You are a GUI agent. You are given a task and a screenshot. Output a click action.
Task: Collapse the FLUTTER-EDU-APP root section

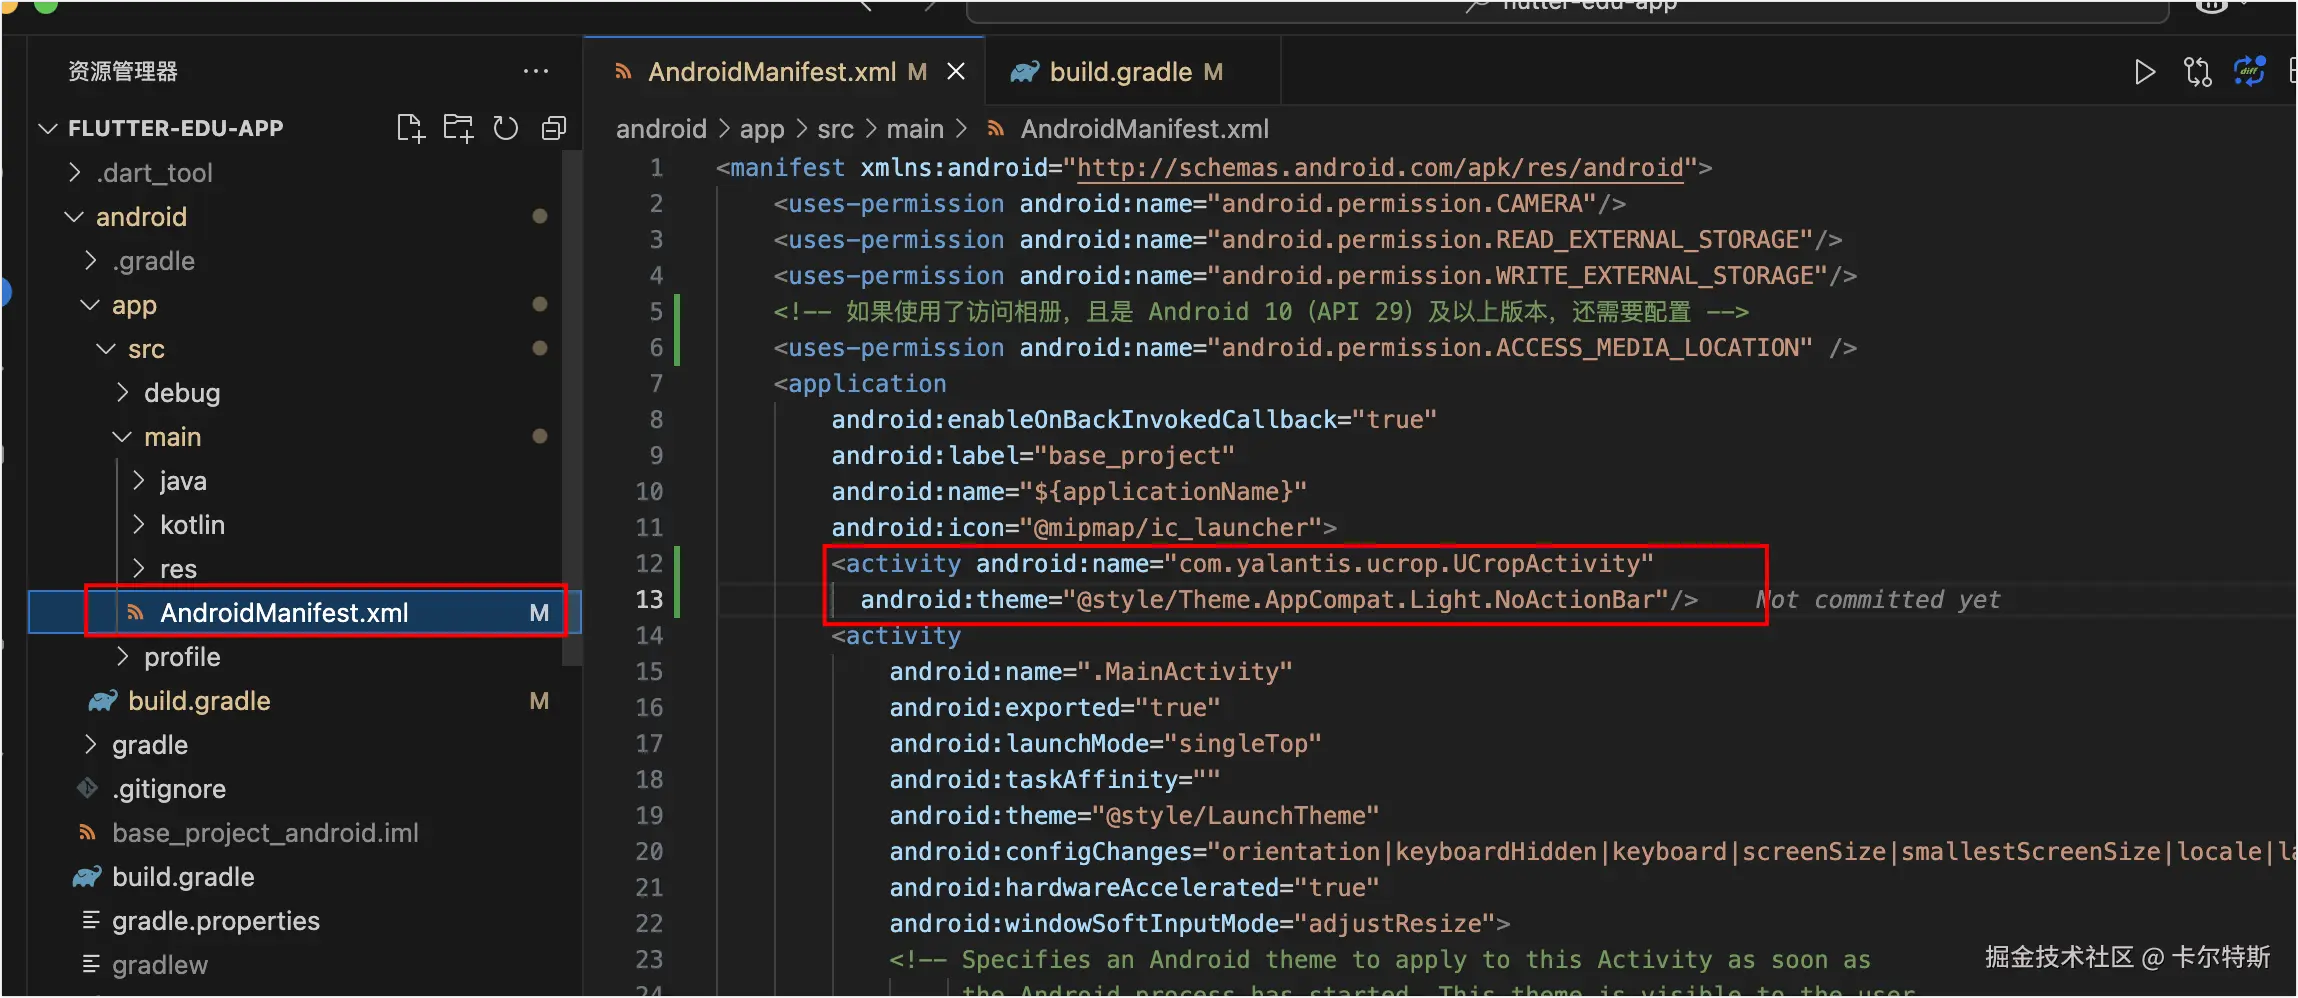[47, 128]
